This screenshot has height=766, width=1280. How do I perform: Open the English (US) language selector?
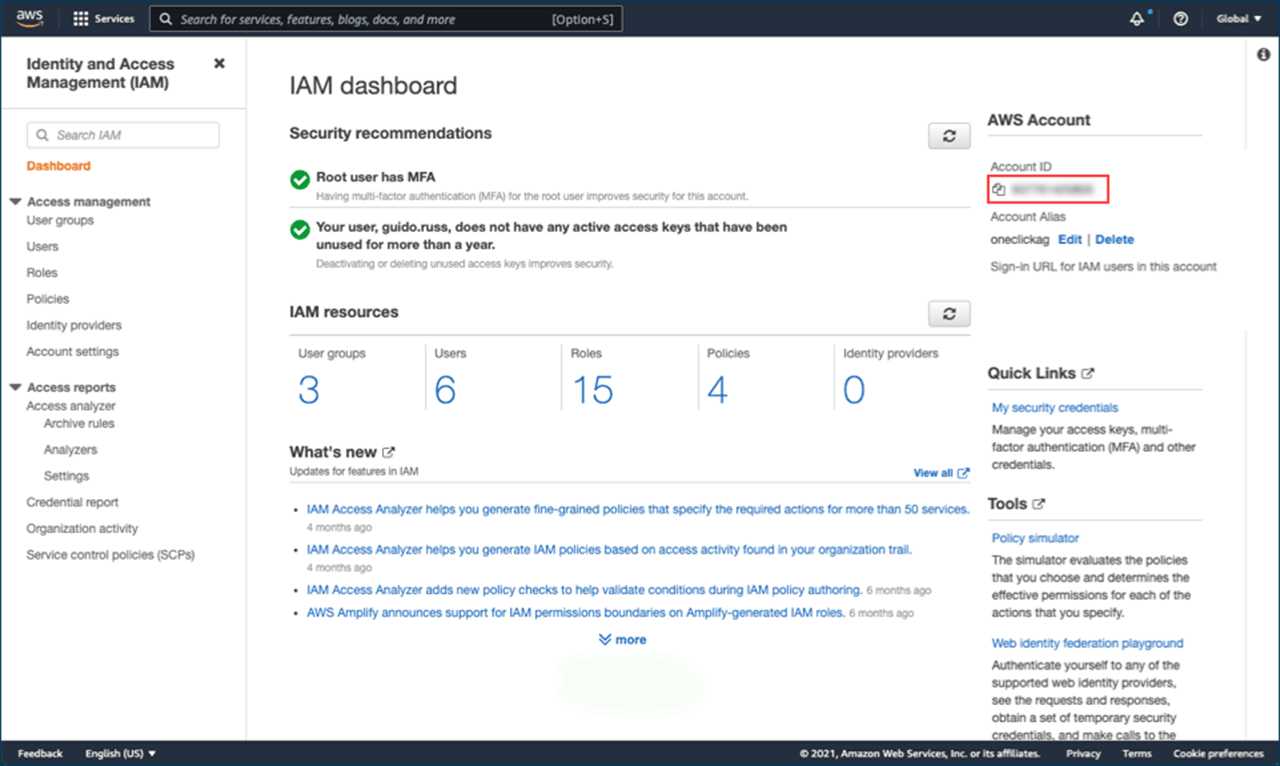[121, 753]
